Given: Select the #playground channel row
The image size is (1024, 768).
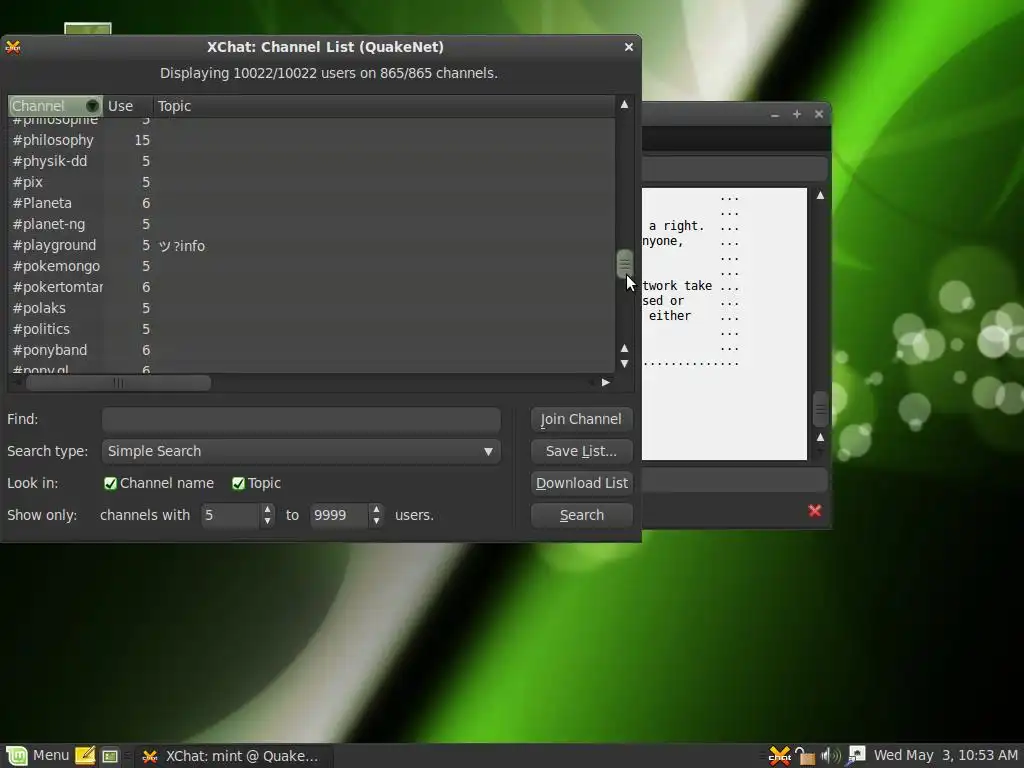Looking at the screenshot, I should [x=311, y=245].
